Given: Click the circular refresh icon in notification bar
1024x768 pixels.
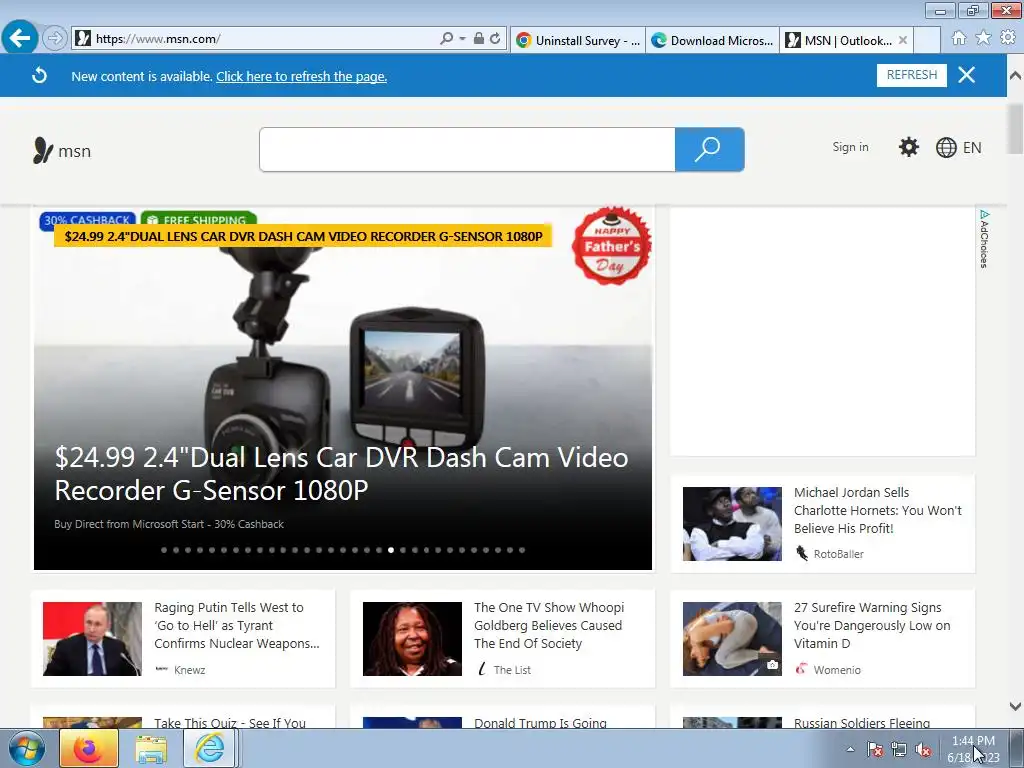Looking at the screenshot, I should coord(39,76).
